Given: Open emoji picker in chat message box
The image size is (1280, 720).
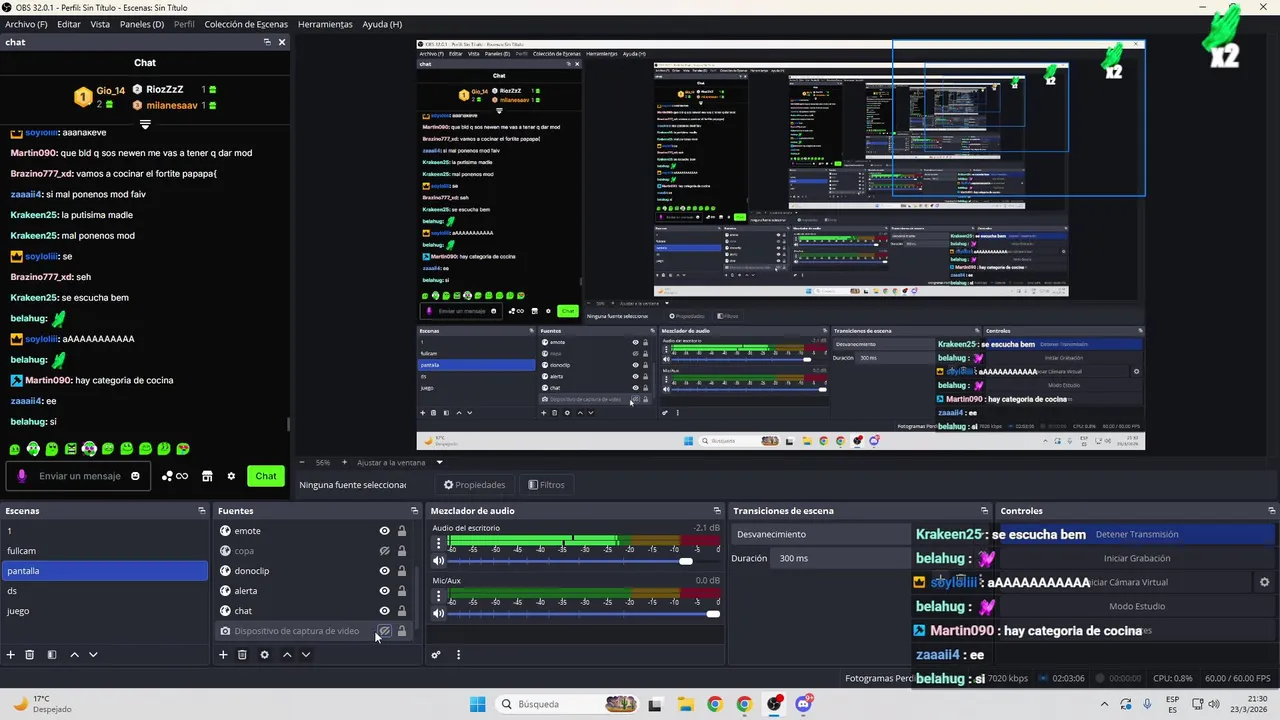Looking at the screenshot, I should pyautogui.click(x=136, y=476).
